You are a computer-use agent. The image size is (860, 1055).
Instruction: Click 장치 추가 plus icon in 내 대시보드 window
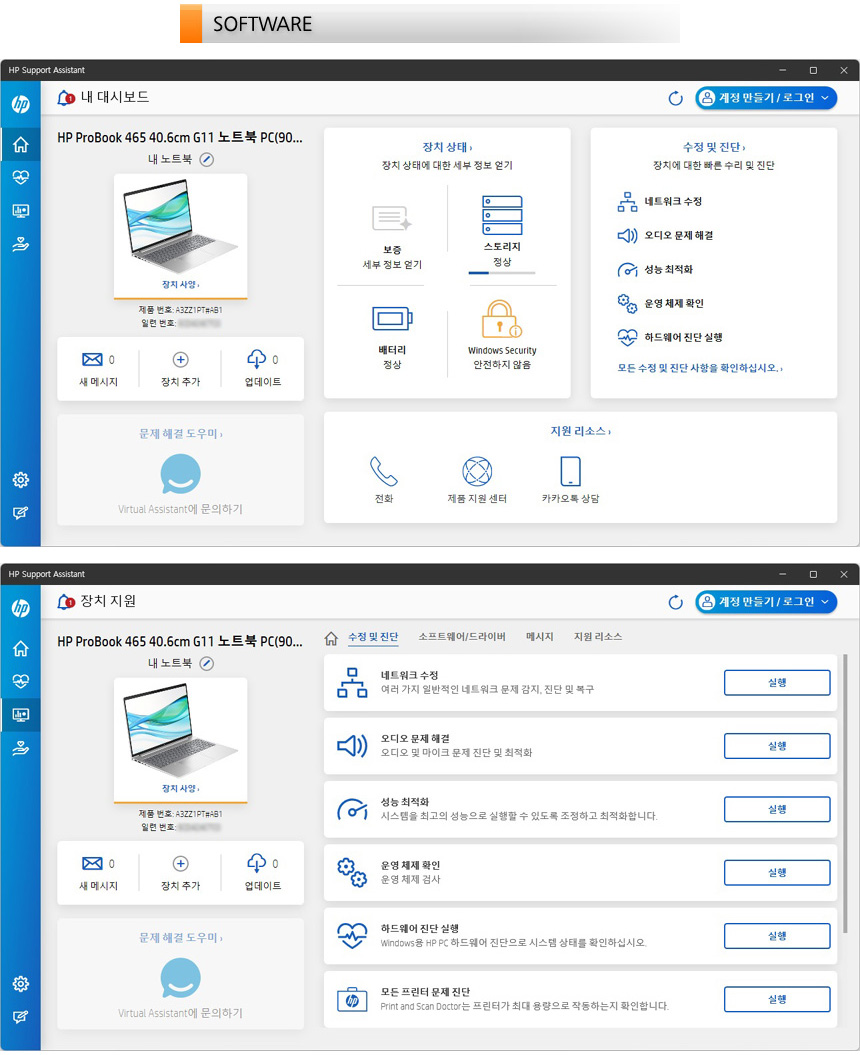click(180, 359)
